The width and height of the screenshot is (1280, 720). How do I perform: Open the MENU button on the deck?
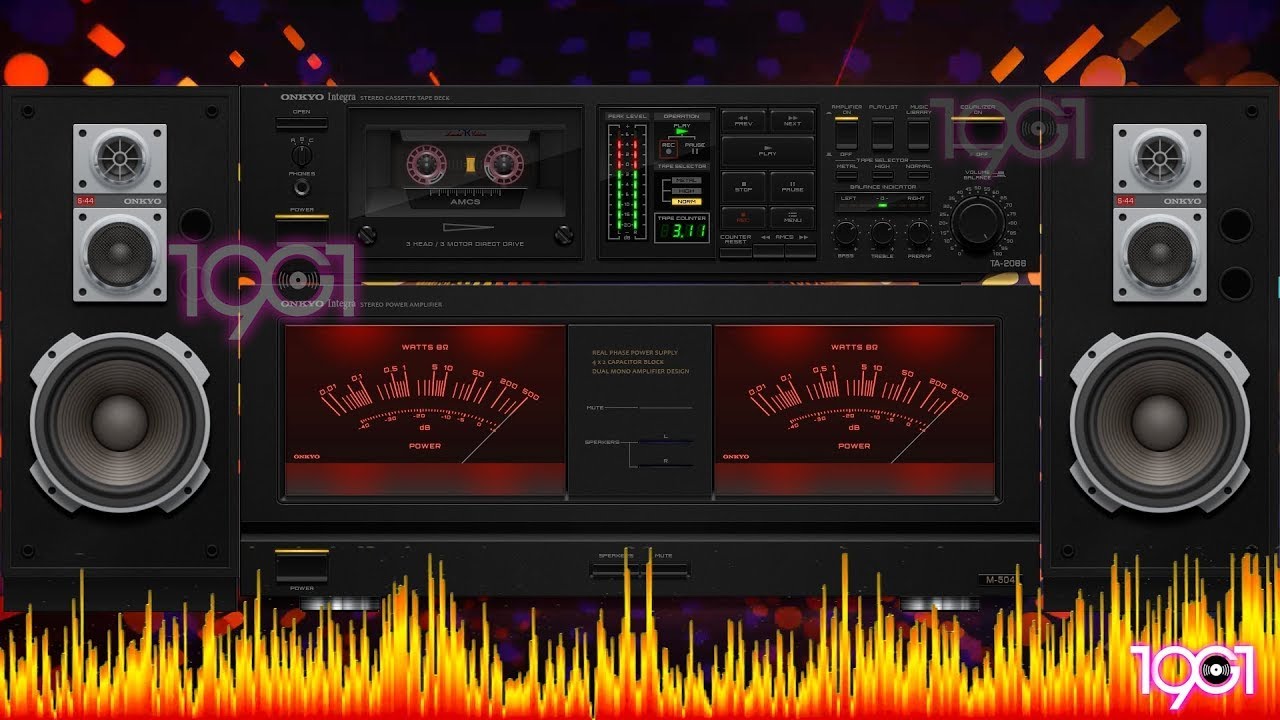click(792, 217)
